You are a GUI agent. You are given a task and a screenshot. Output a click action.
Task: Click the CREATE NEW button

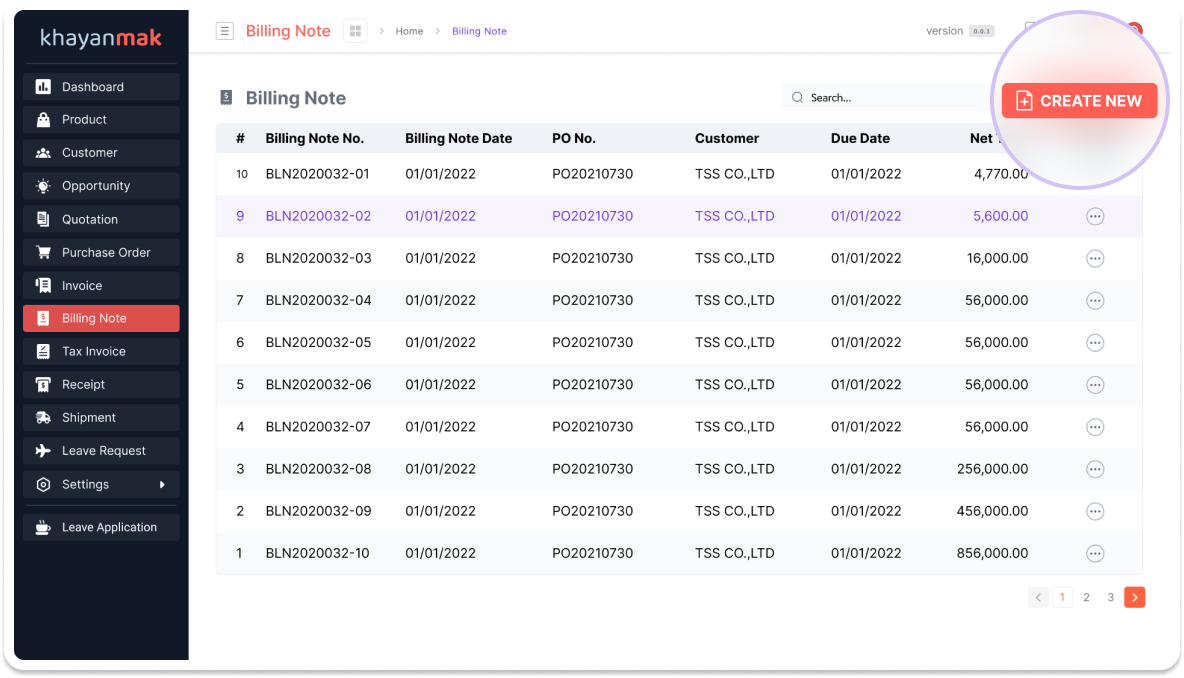tap(1079, 101)
